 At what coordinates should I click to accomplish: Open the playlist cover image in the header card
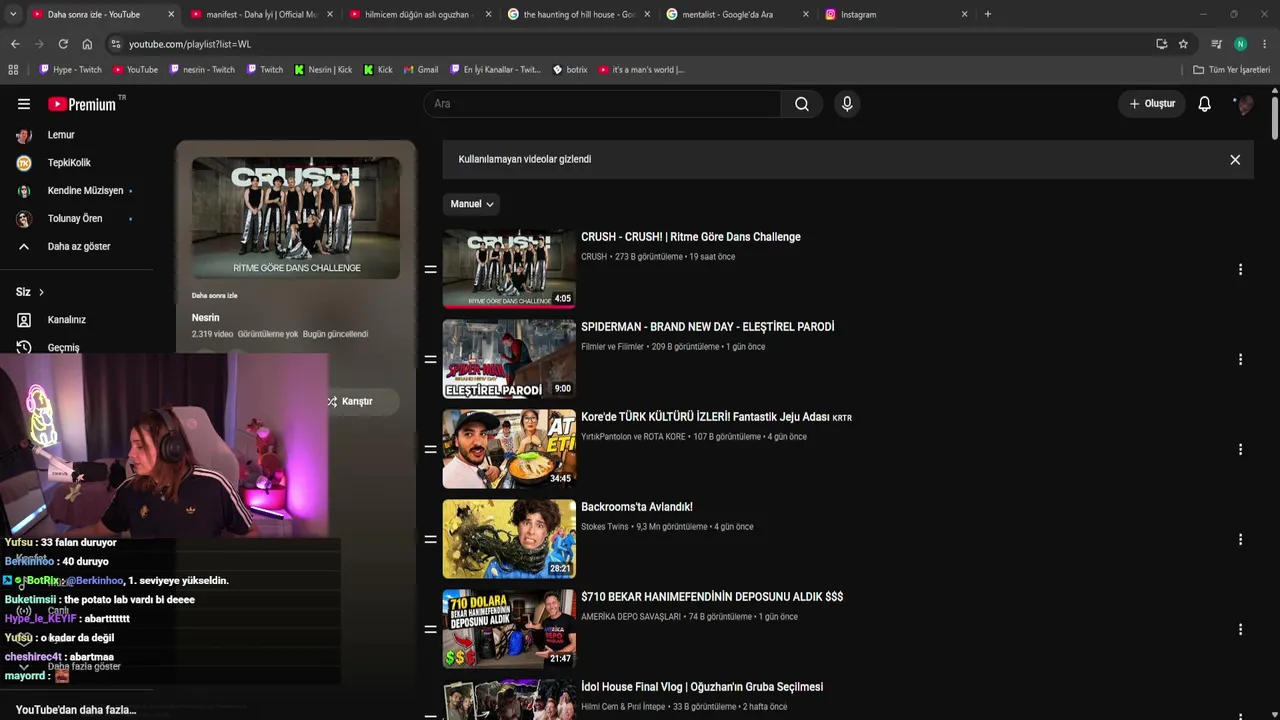click(296, 218)
